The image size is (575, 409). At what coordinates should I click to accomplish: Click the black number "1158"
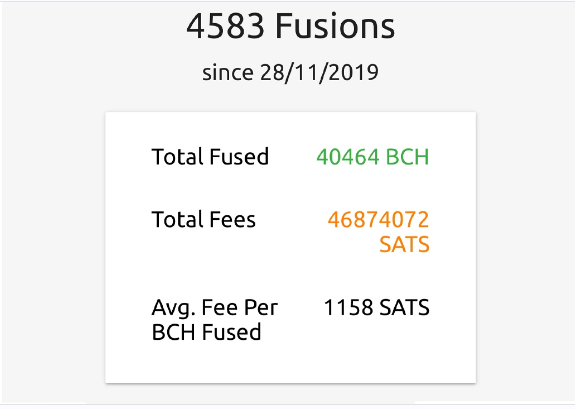click(348, 307)
